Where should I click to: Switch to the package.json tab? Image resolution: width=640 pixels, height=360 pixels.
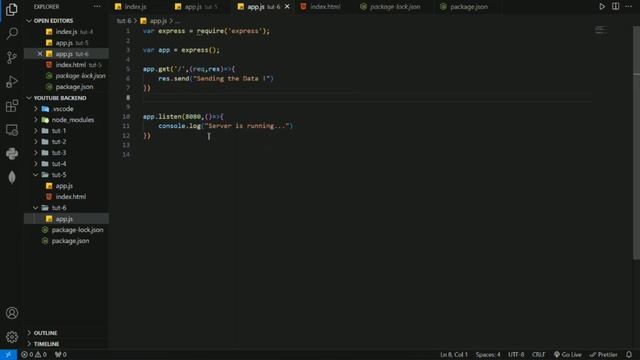469,7
